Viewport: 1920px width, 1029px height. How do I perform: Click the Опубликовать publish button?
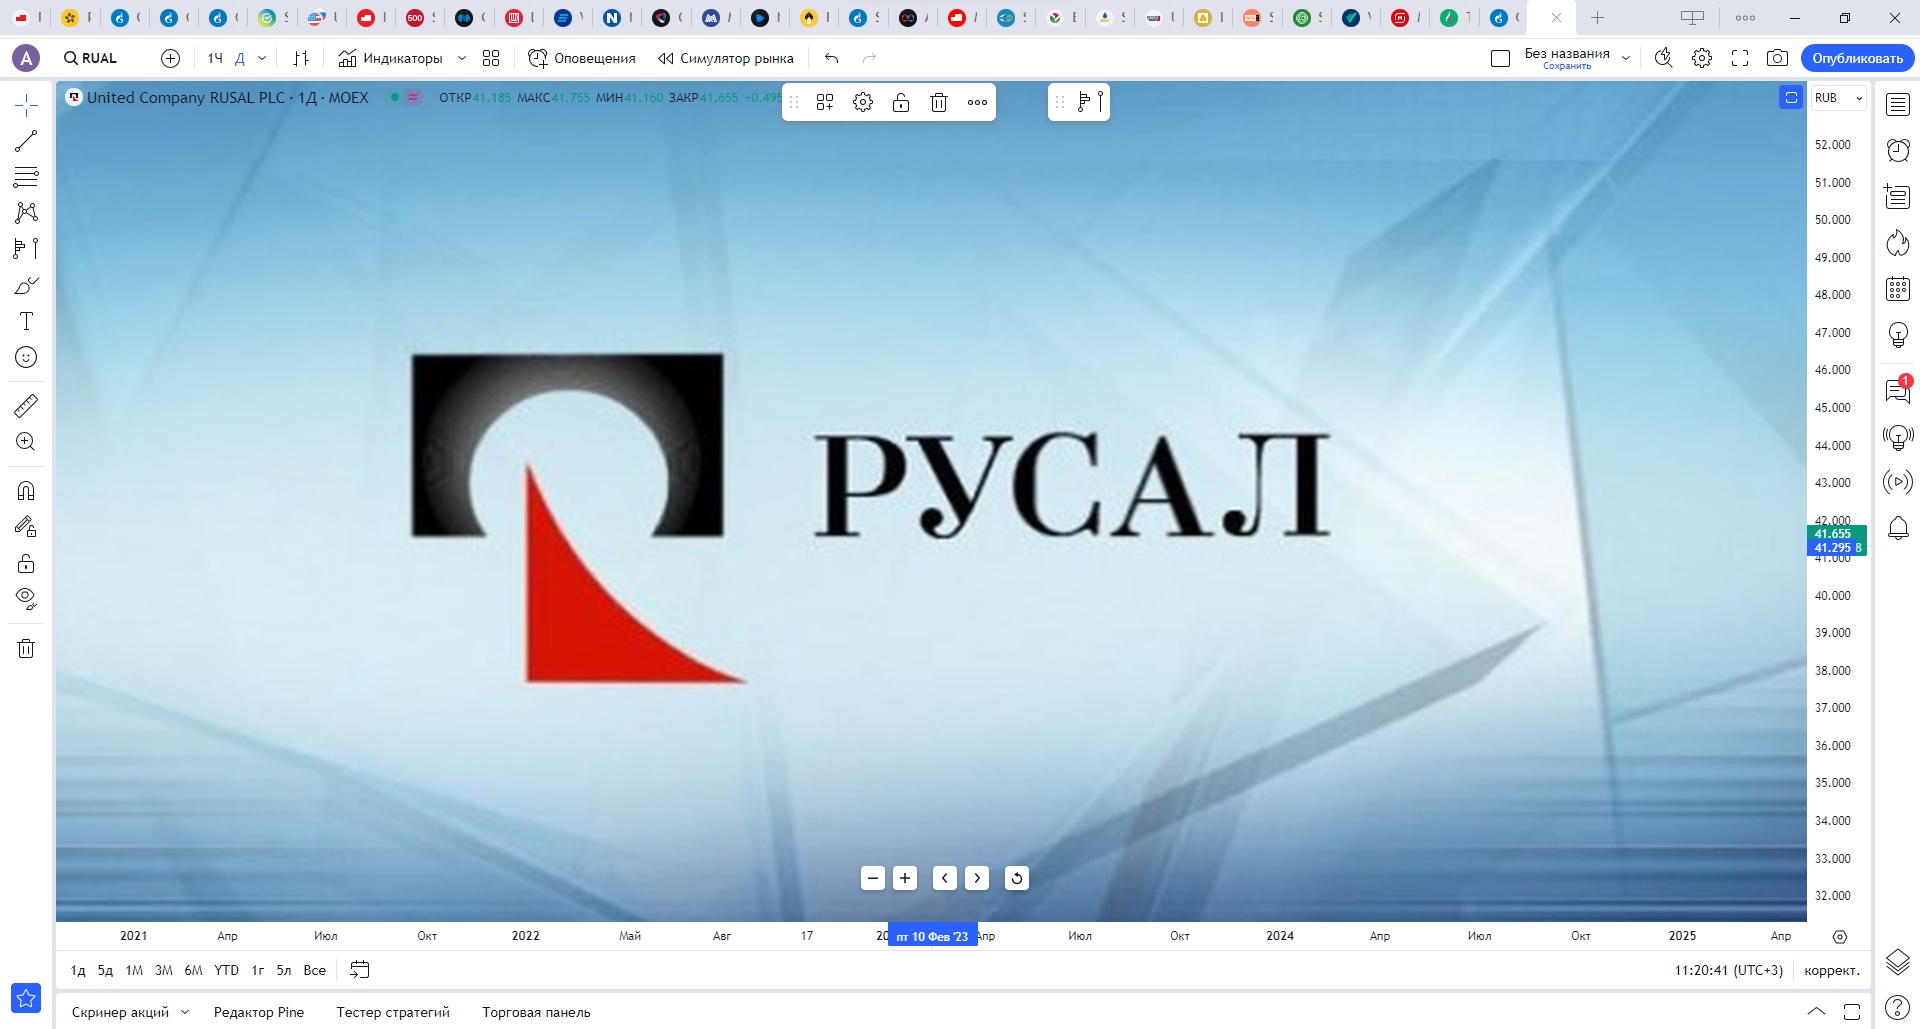point(1857,58)
